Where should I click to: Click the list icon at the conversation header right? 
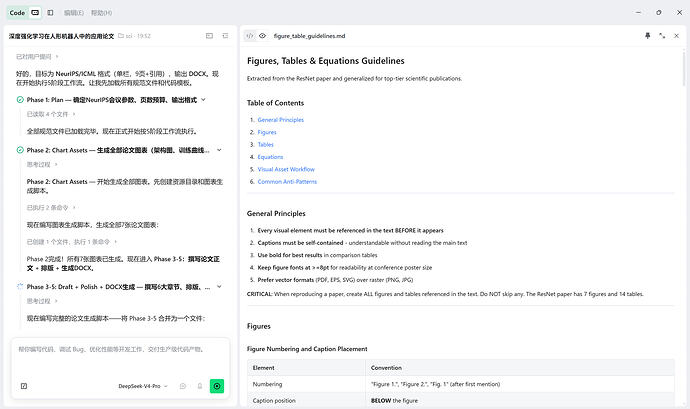pos(225,36)
